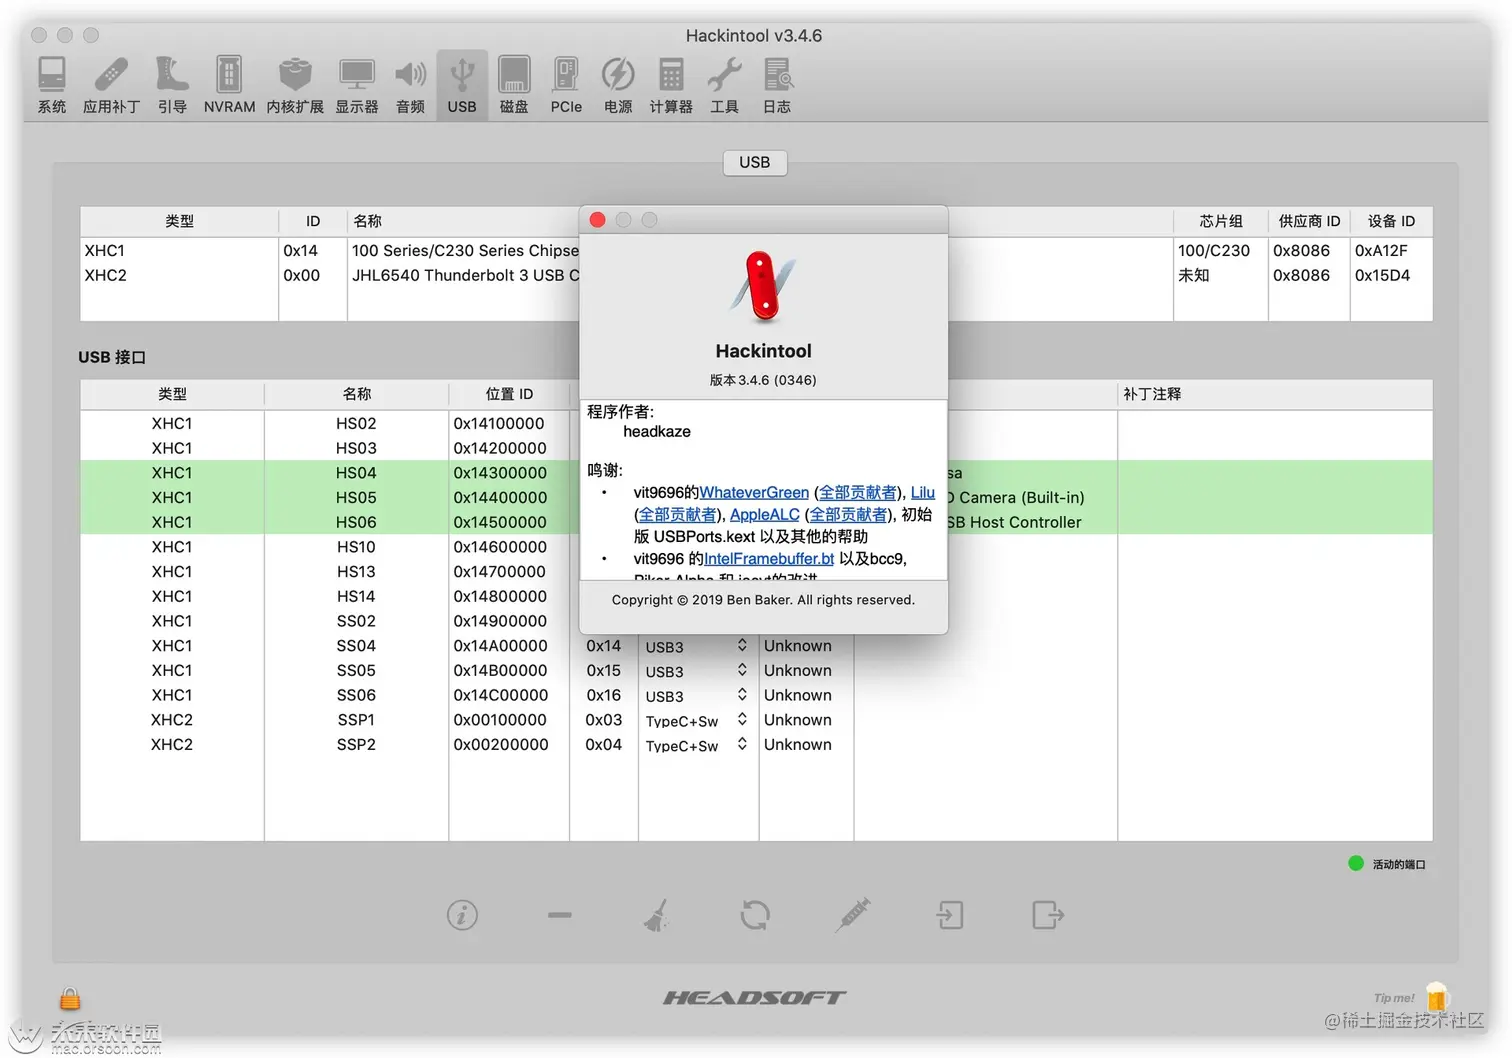The width and height of the screenshot is (1512, 1058).
Task: Select the HS13 port row
Action: (x=756, y=571)
